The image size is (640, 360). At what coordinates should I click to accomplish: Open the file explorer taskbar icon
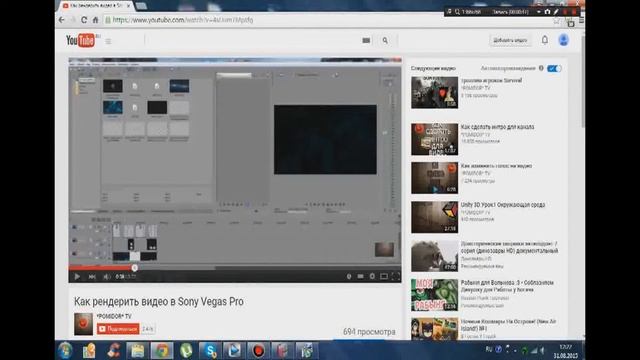[138, 351]
